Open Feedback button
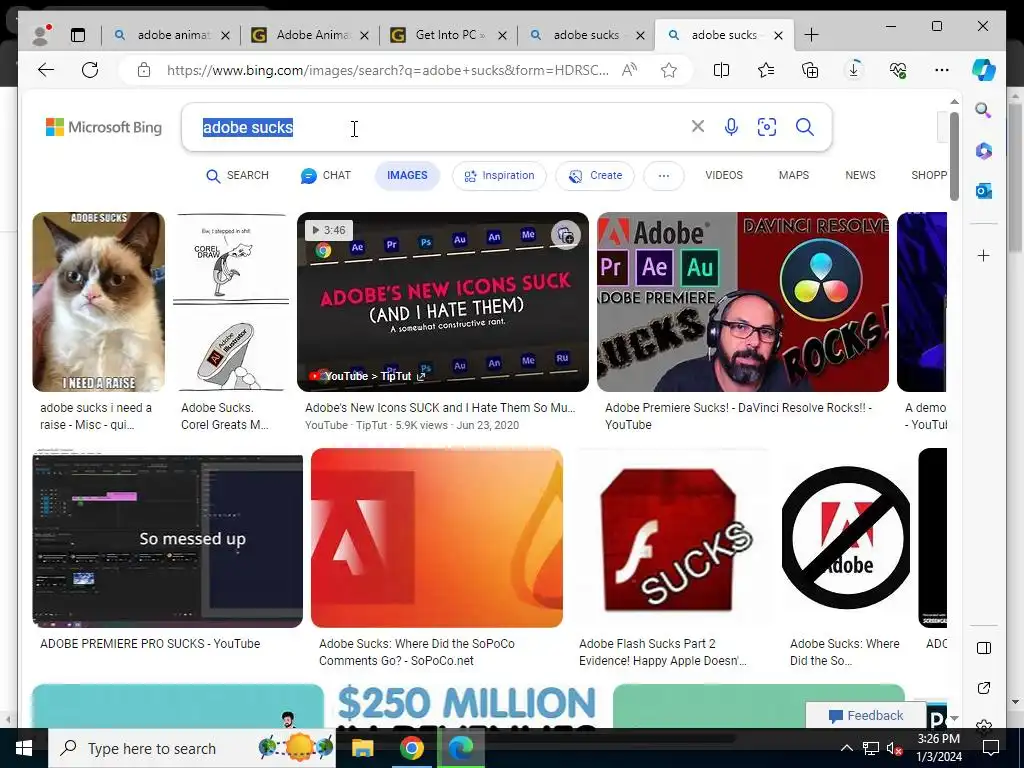The height and width of the screenshot is (768, 1024). click(865, 716)
